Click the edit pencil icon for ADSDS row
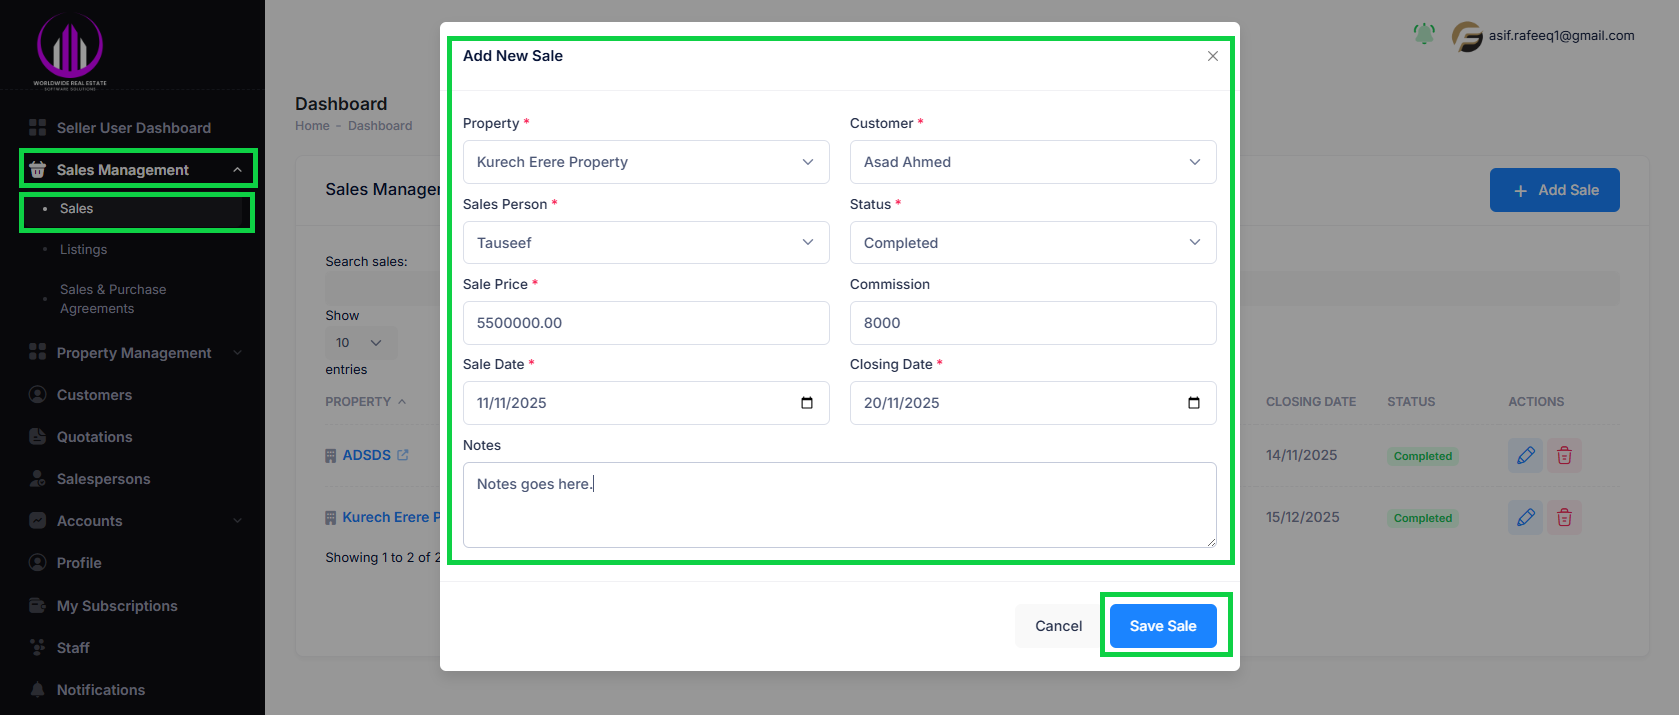 pyautogui.click(x=1525, y=456)
